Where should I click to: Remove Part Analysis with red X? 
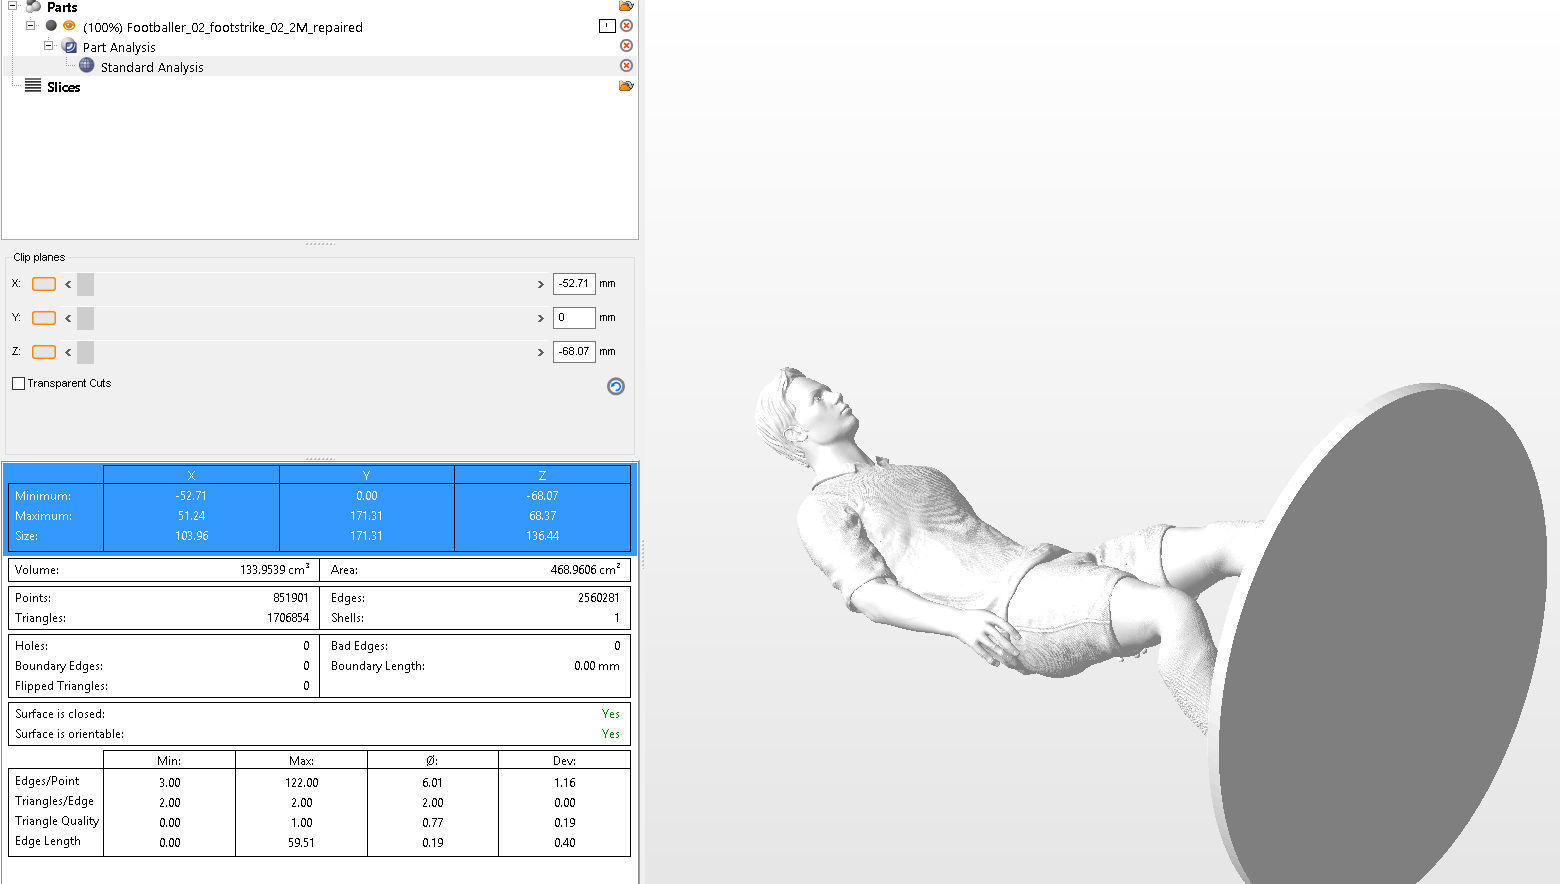[626, 46]
